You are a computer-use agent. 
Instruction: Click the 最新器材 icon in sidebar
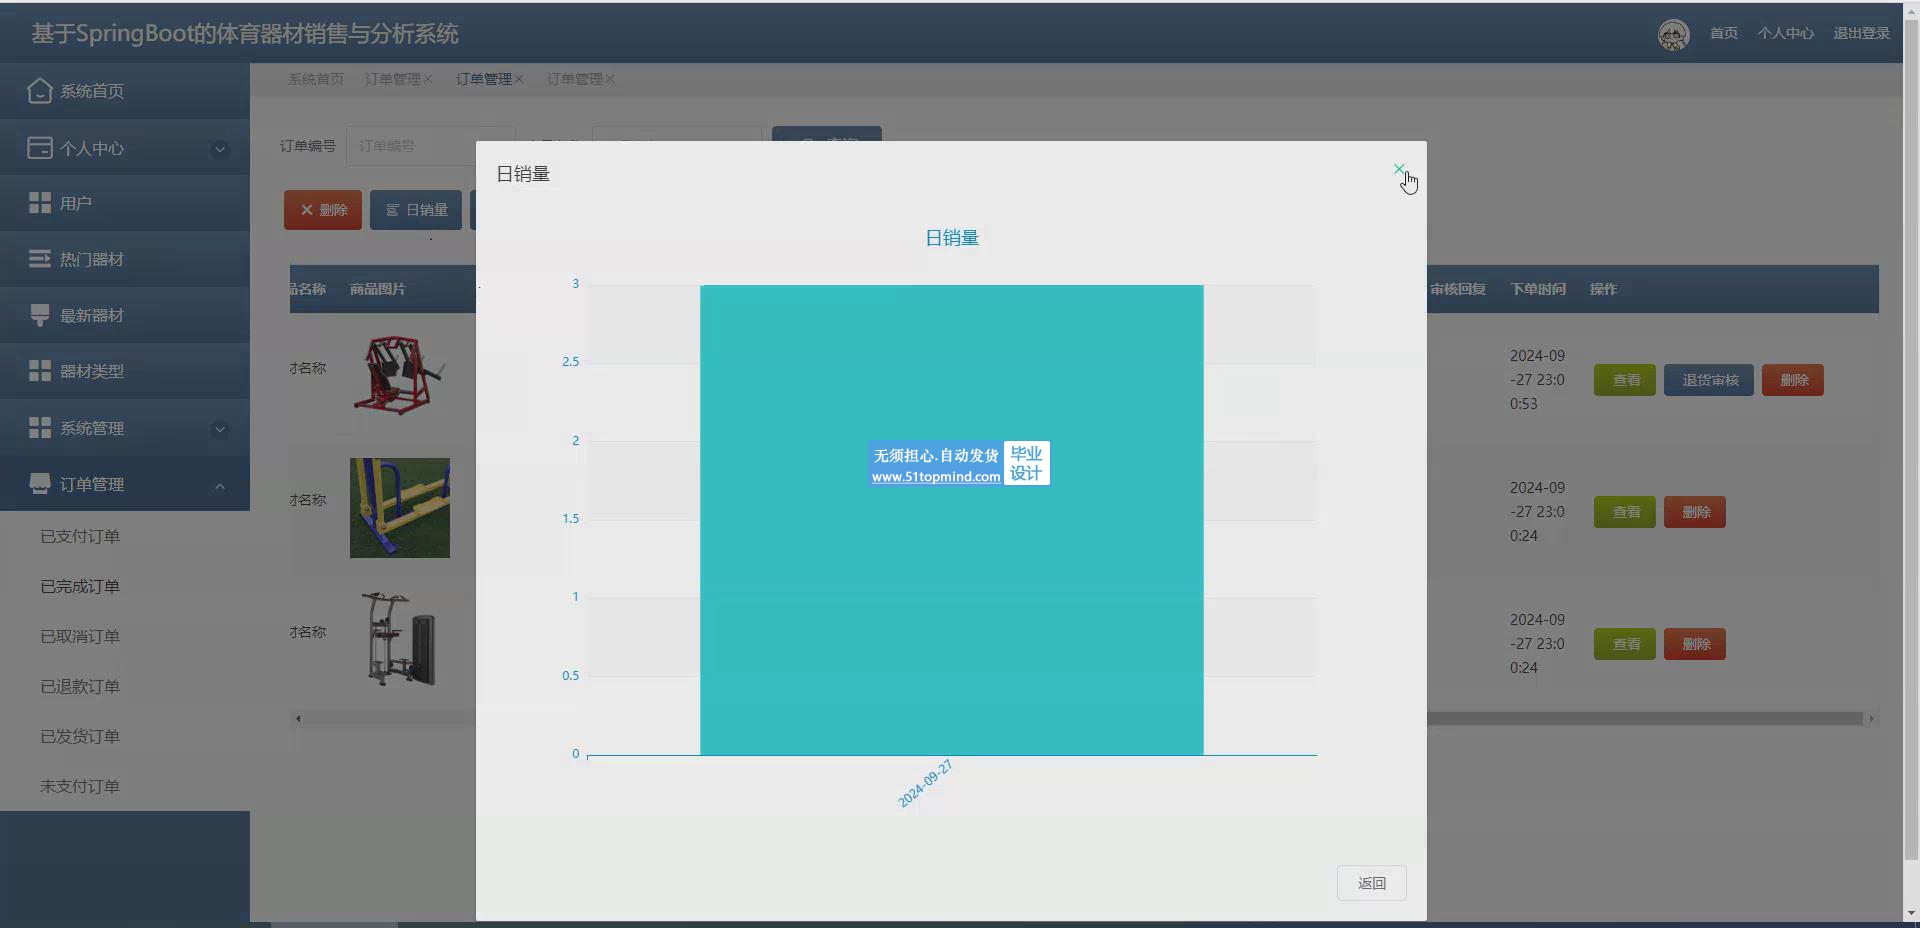click(40, 315)
